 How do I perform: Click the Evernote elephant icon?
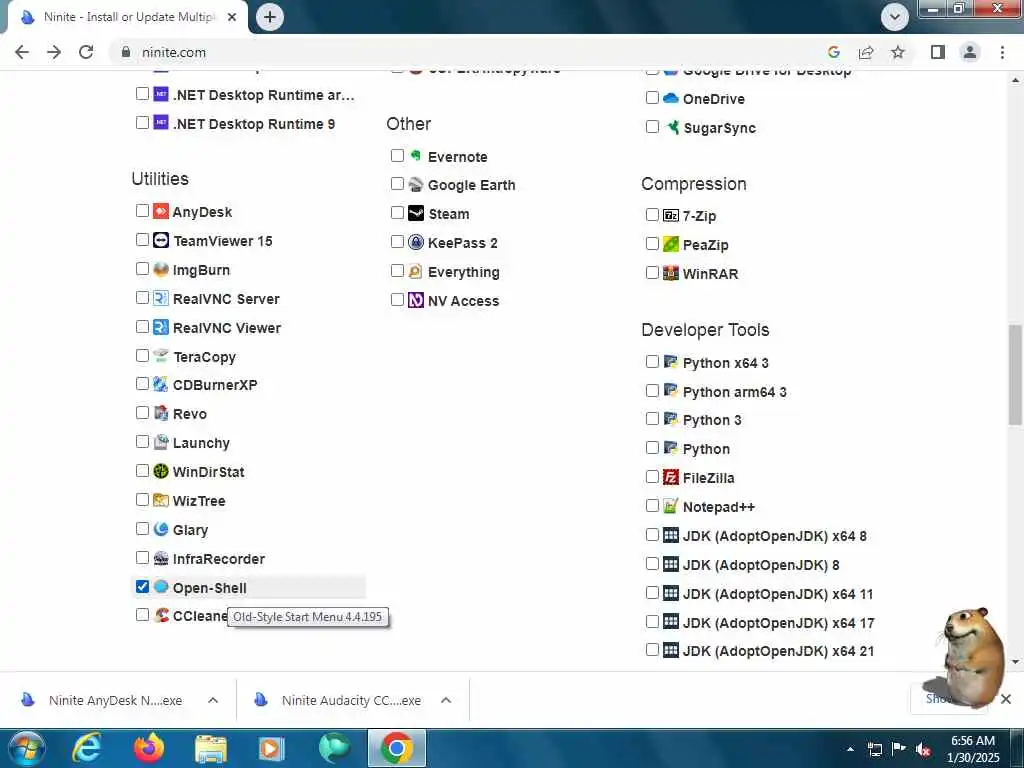coord(415,155)
